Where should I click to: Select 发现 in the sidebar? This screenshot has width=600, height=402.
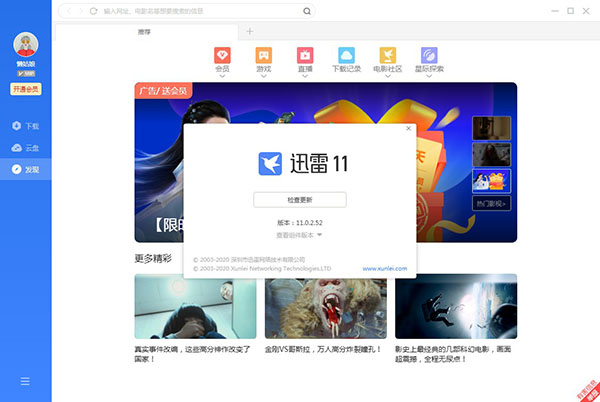[x=26, y=169]
